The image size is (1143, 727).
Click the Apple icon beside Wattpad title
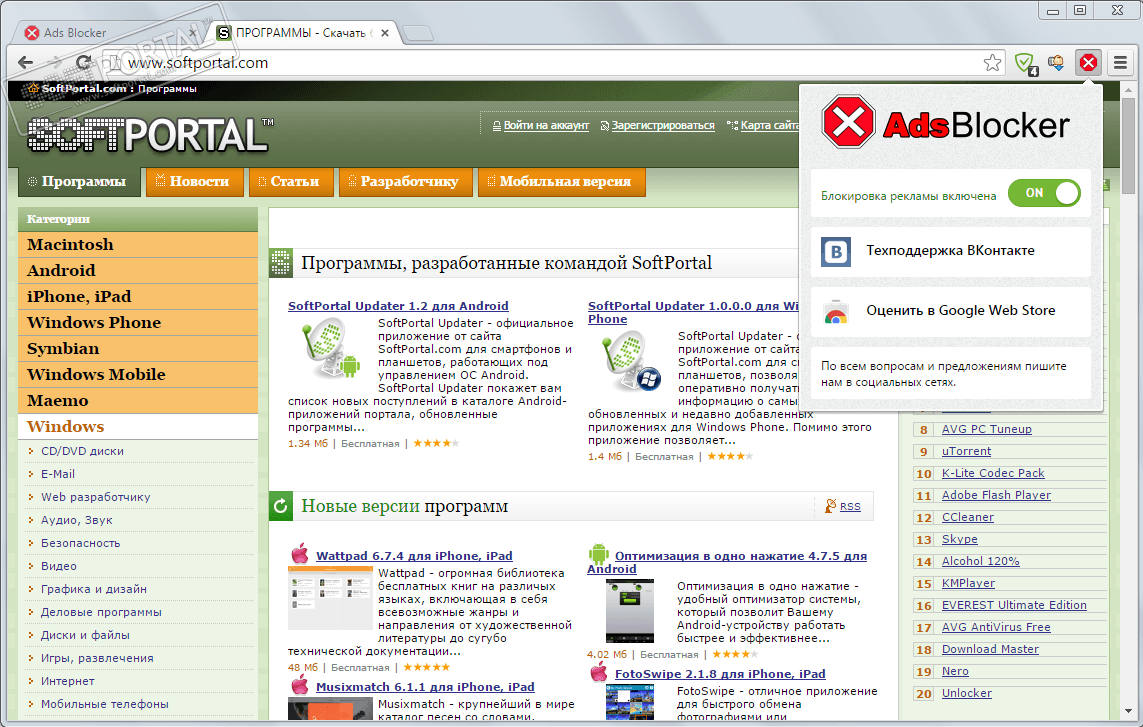(x=300, y=553)
